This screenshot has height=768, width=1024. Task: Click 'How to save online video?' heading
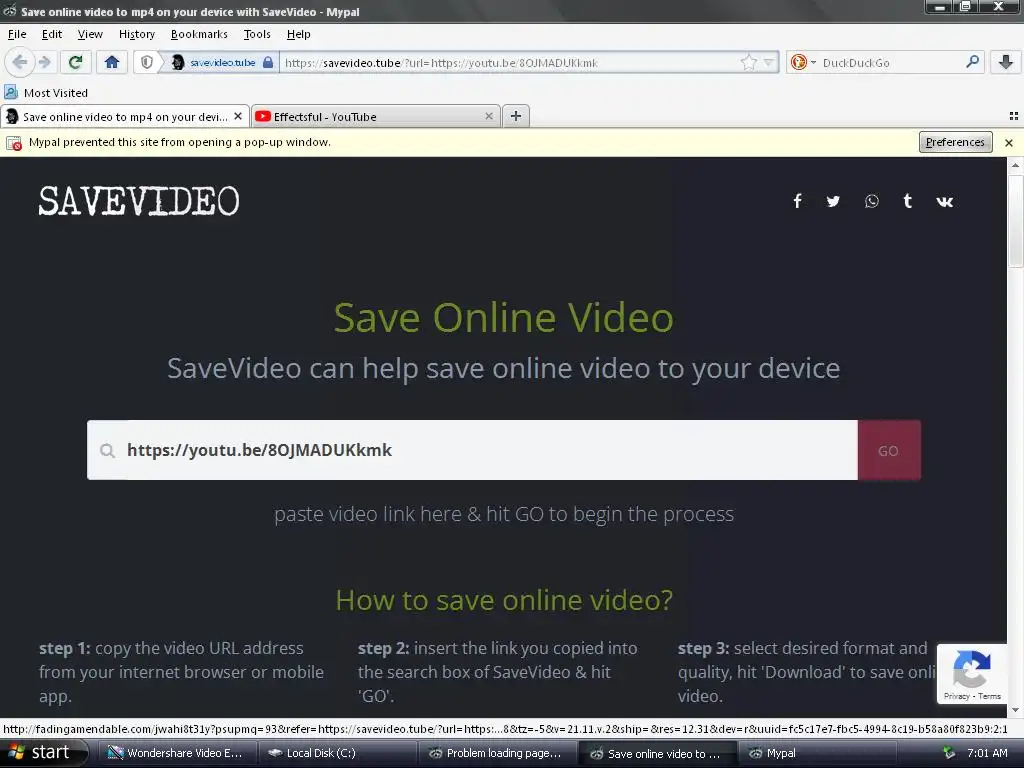(x=504, y=600)
